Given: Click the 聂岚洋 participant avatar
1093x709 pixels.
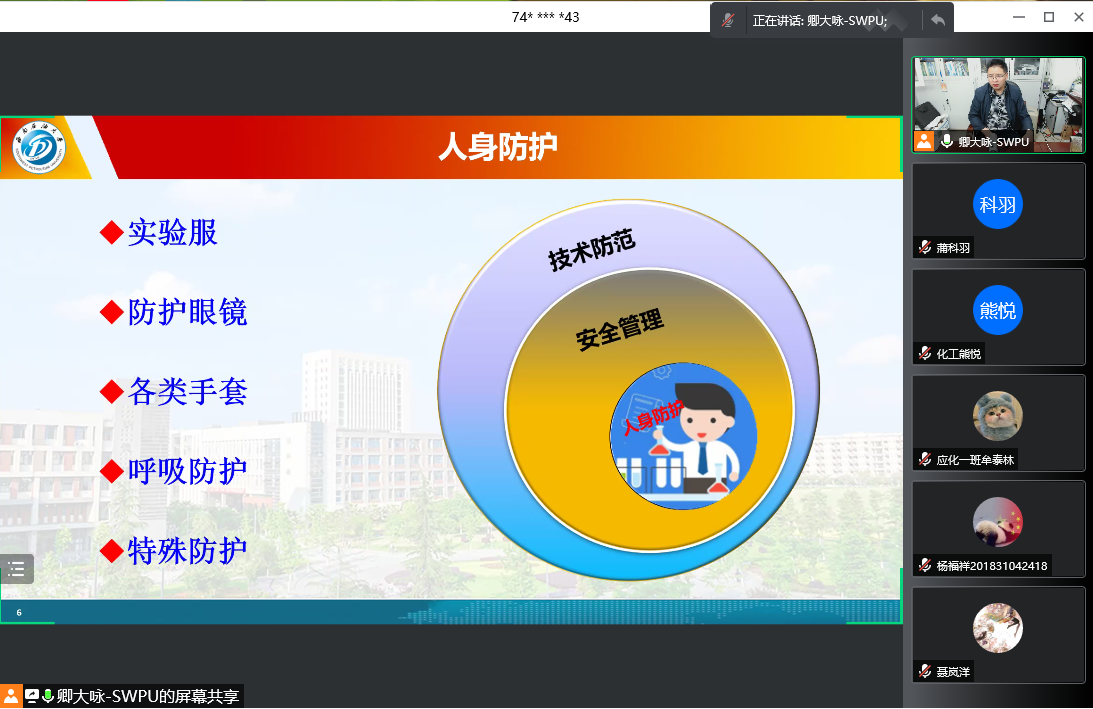Looking at the screenshot, I should pos(998,628).
